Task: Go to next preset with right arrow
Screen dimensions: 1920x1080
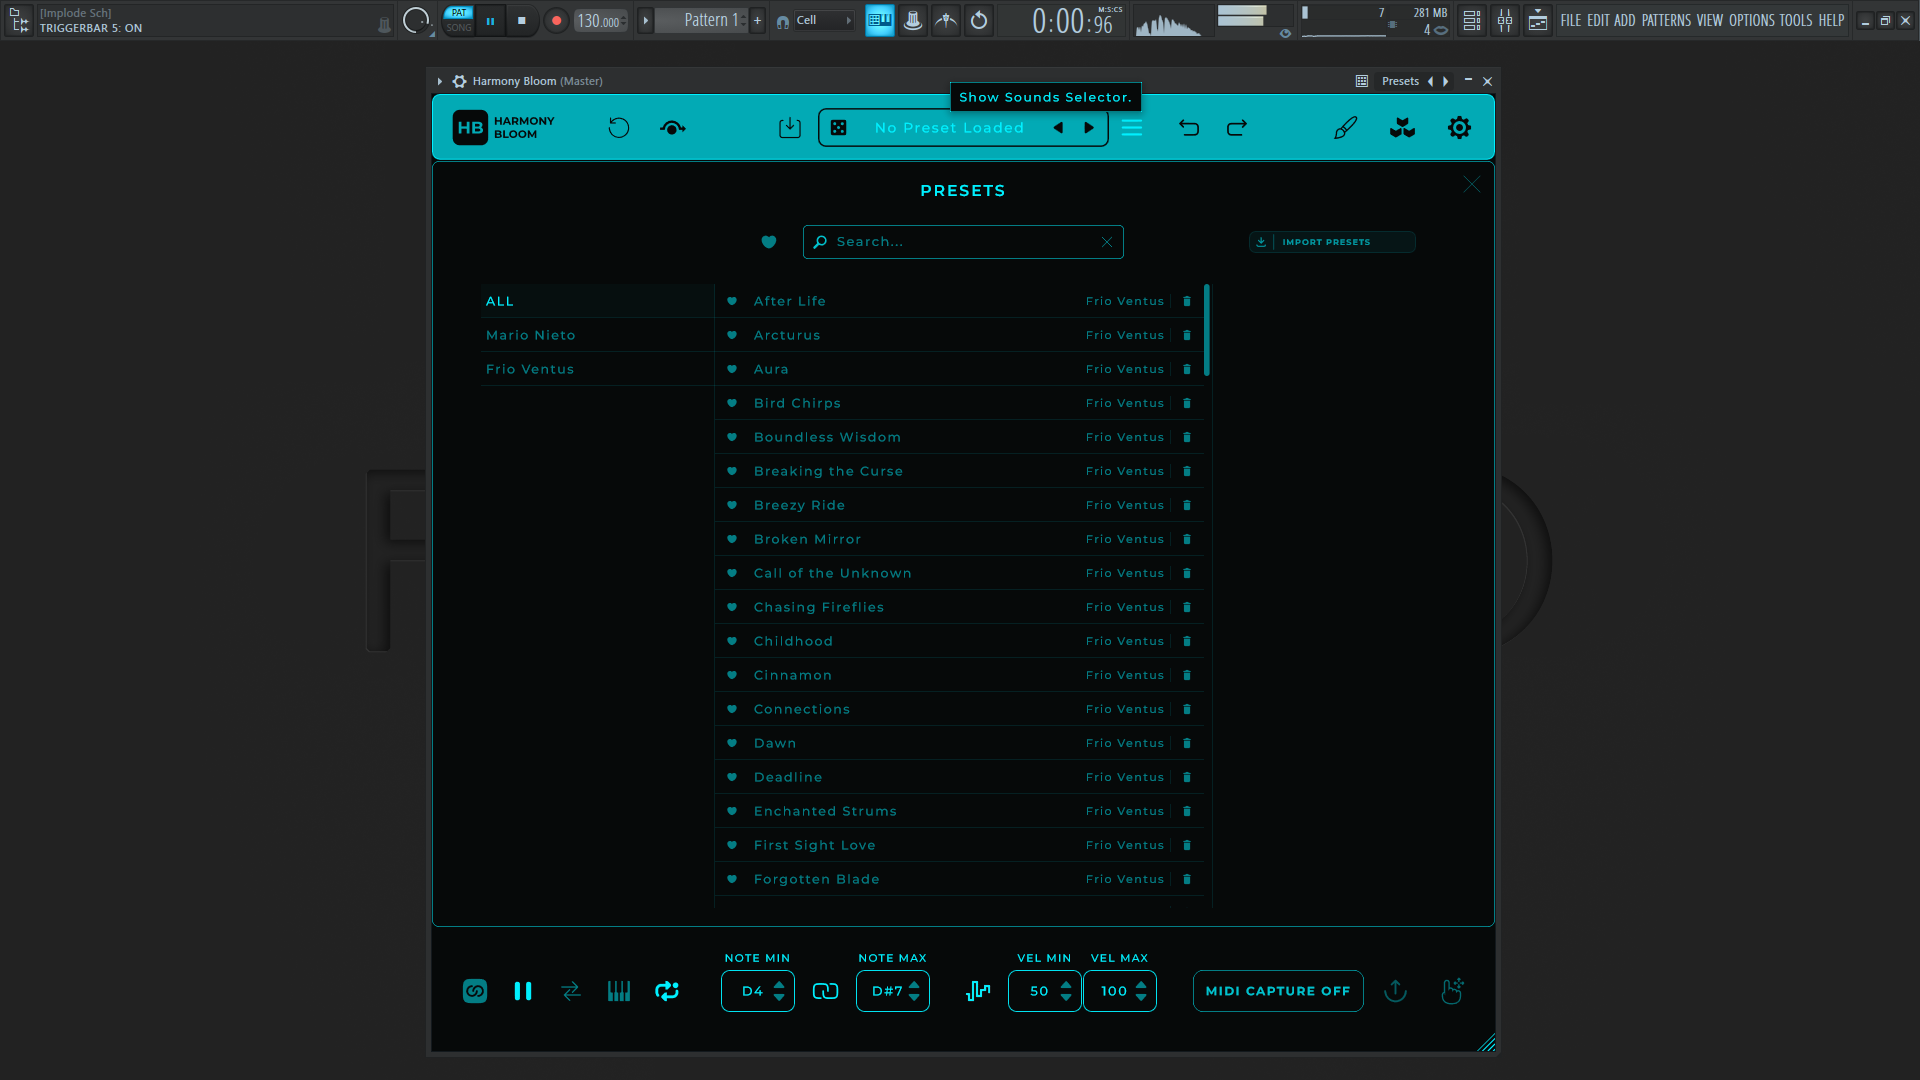Action: click(x=1089, y=128)
